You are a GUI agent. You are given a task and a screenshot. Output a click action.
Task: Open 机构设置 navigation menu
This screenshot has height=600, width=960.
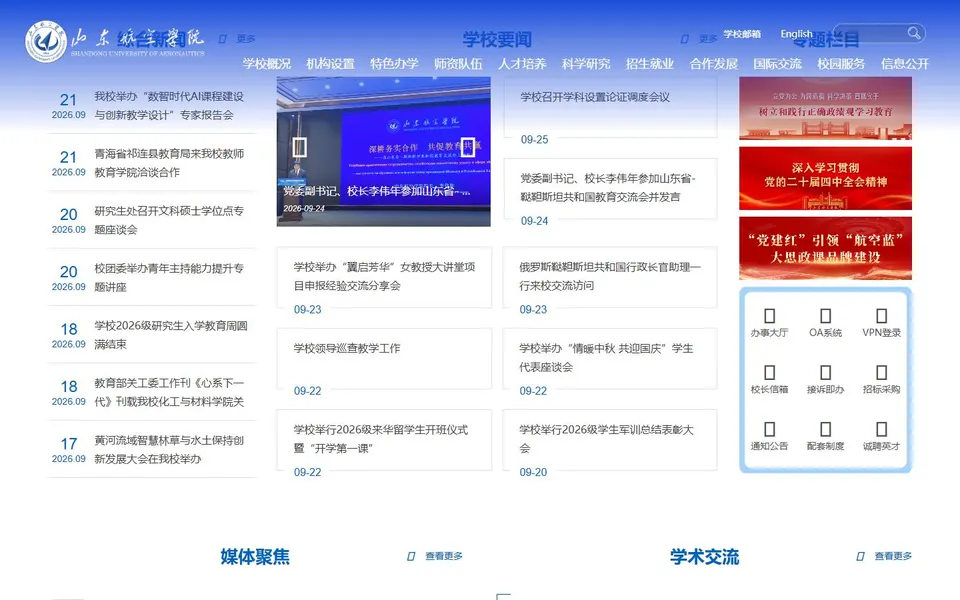click(x=331, y=64)
